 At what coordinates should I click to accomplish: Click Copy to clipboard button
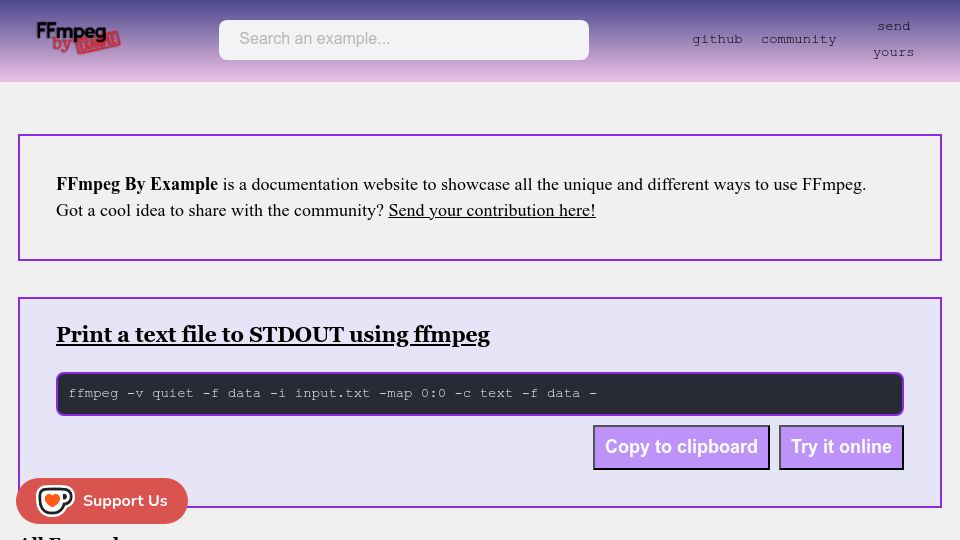pos(681,447)
